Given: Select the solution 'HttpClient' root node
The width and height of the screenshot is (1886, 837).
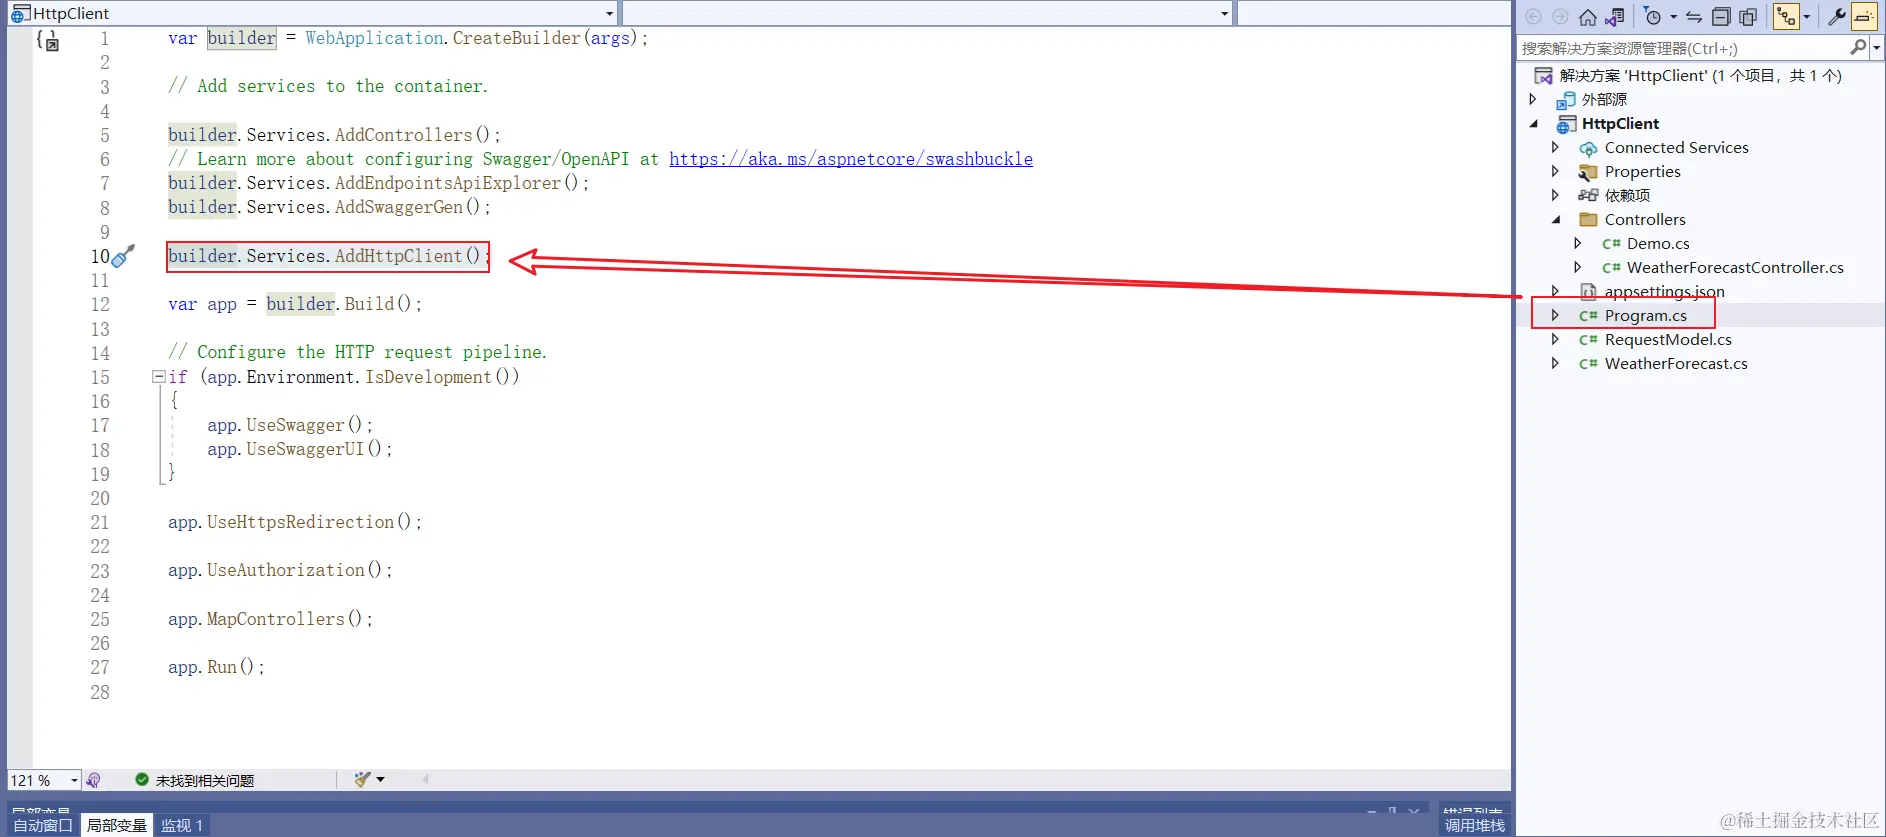Looking at the screenshot, I should (x=1701, y=75).
